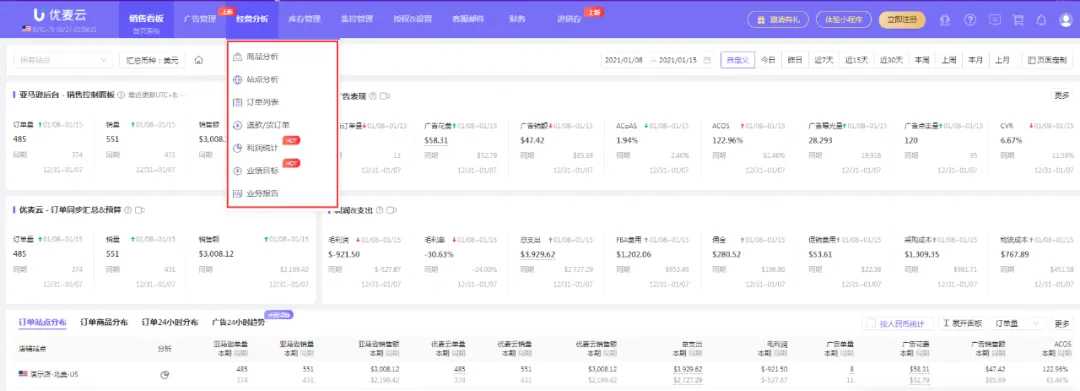
Task: Open 广告管理 in top navigation
Action: [x=200, y=19]
